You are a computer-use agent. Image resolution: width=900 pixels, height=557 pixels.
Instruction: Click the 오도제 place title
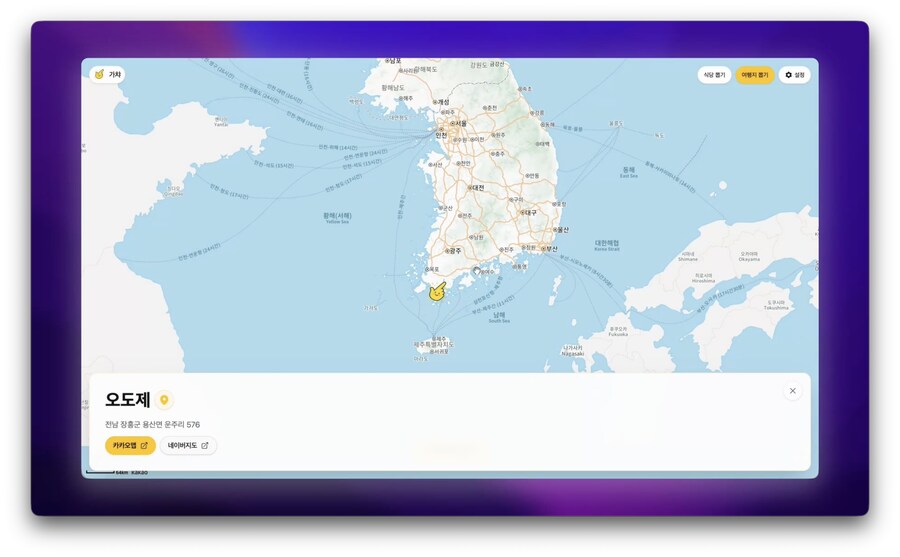pos(127,400)
